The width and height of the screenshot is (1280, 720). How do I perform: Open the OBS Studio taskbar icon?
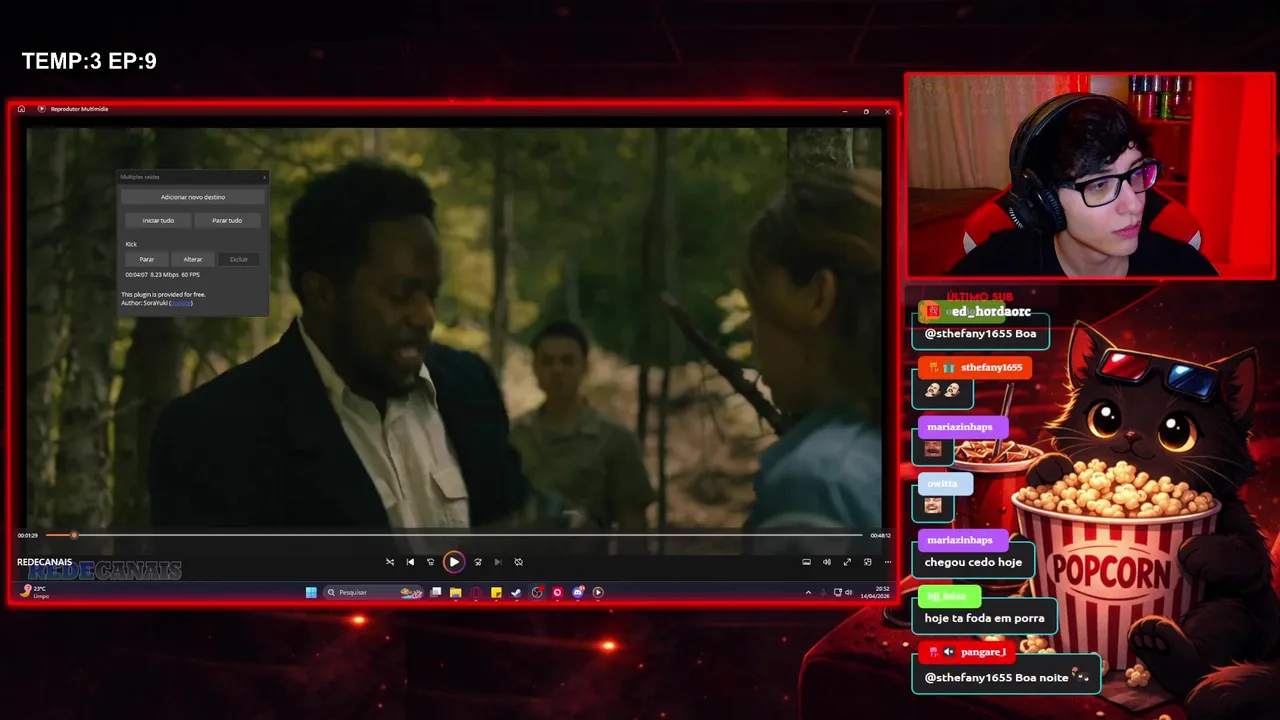[537, 592]
